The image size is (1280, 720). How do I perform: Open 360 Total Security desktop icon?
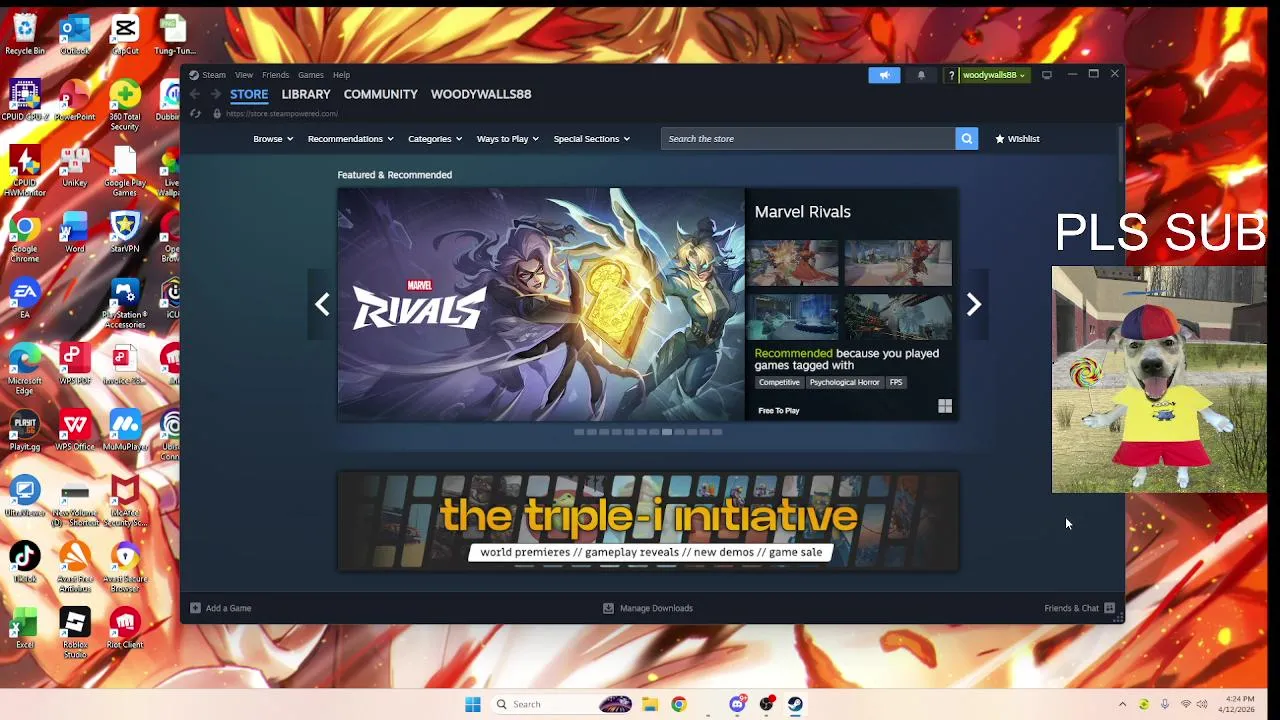(x=125, y=106)
